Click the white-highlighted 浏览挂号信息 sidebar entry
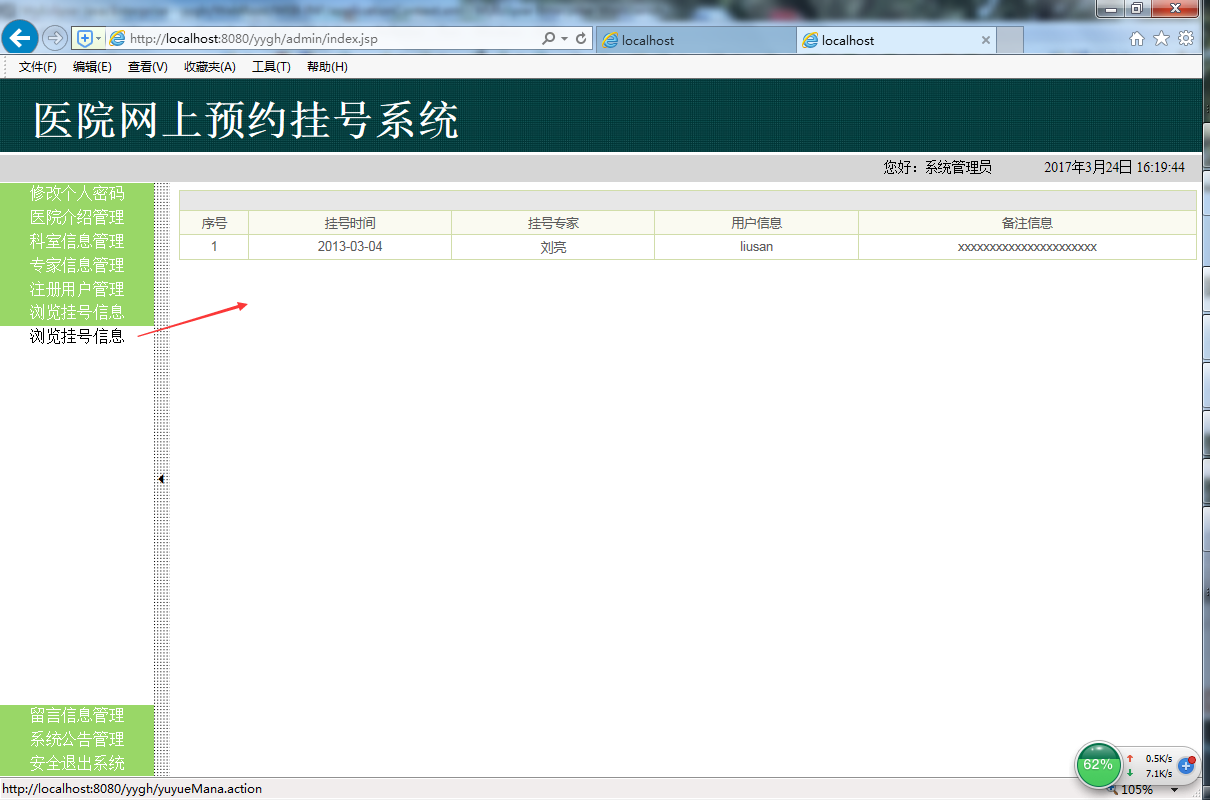Screen dimensions: 1210x800 77,337
